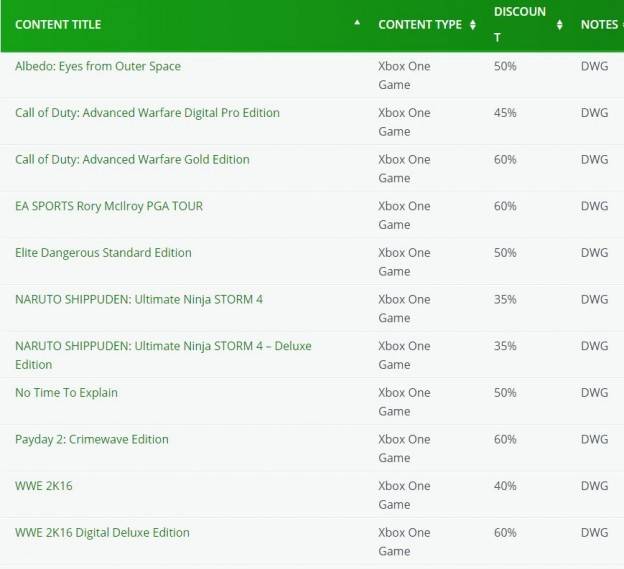Click the Discount header label

click(x=519, y=24)
